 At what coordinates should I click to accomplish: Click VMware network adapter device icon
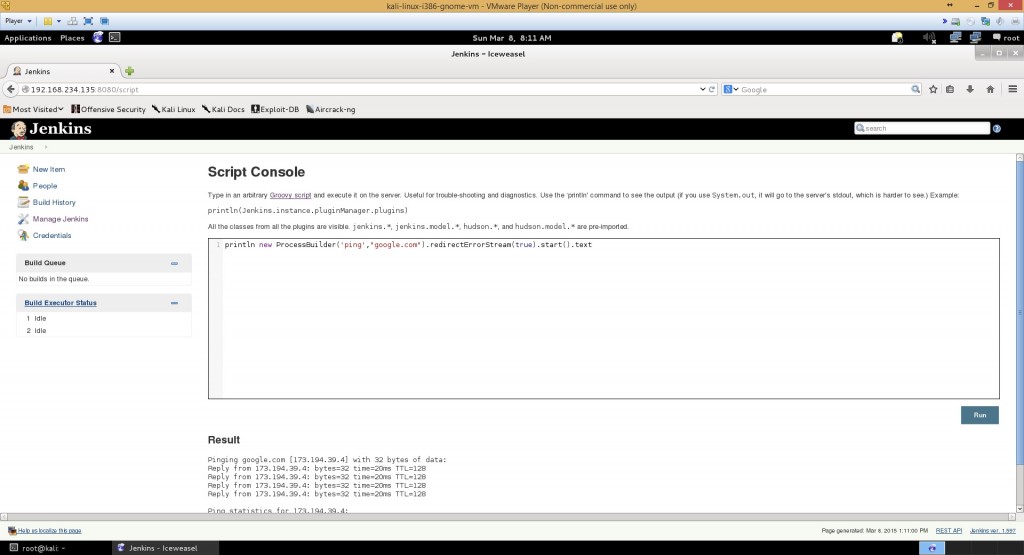point(985,21)
